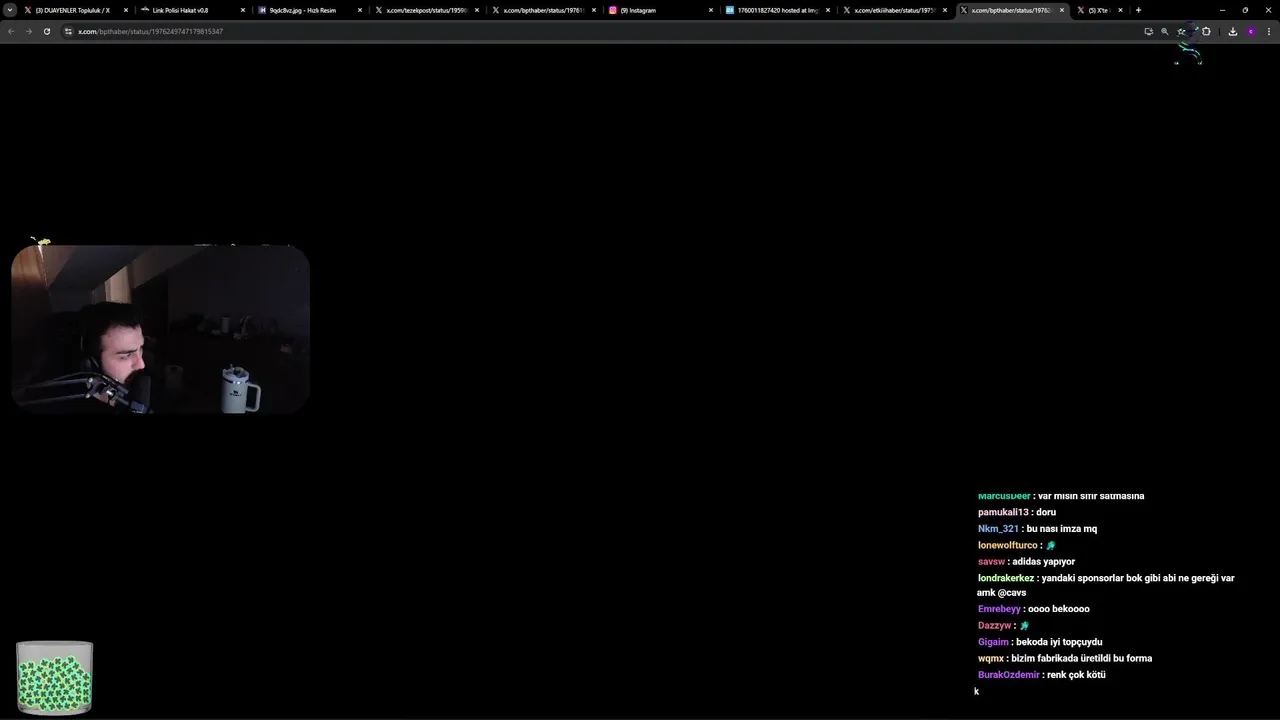The height and width of the screenshot is (720, 1280).
Task: Click the streamer webcam overlay
Action: 160,329
